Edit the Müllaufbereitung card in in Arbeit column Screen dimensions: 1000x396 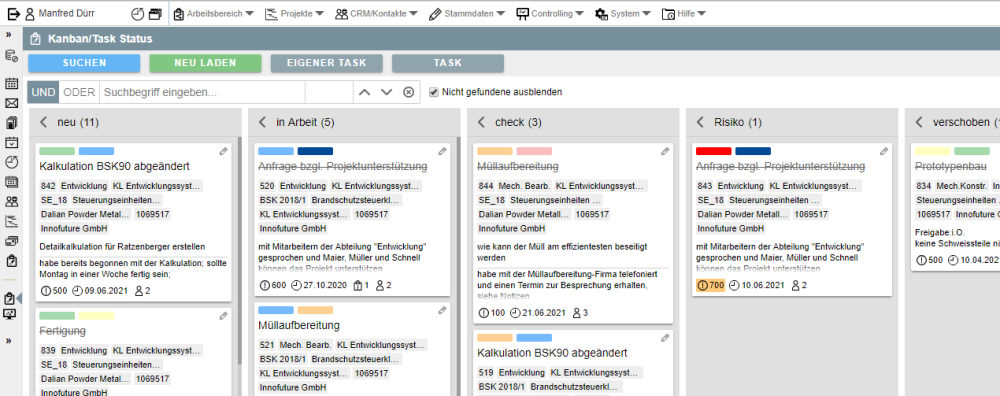(x=443, y=311)
